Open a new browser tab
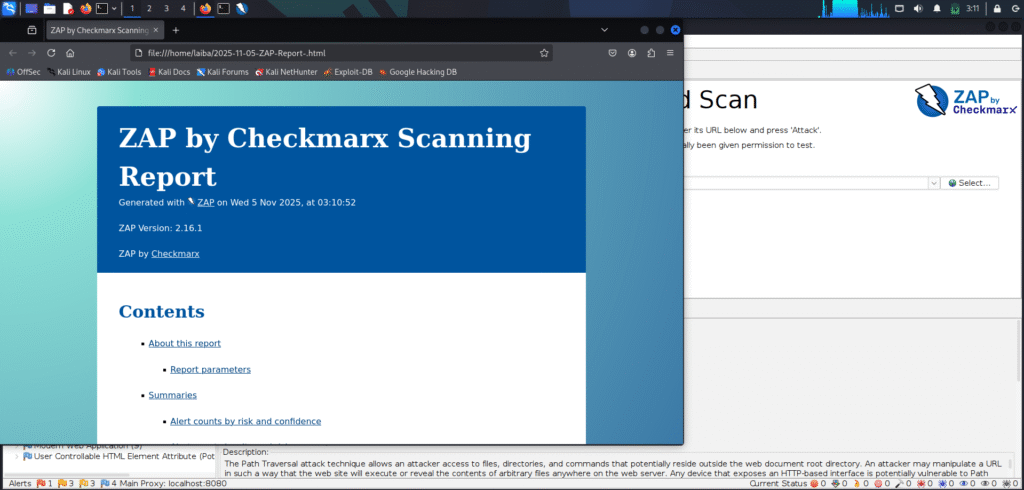1024x490 pixels. [x=176, y=30]
